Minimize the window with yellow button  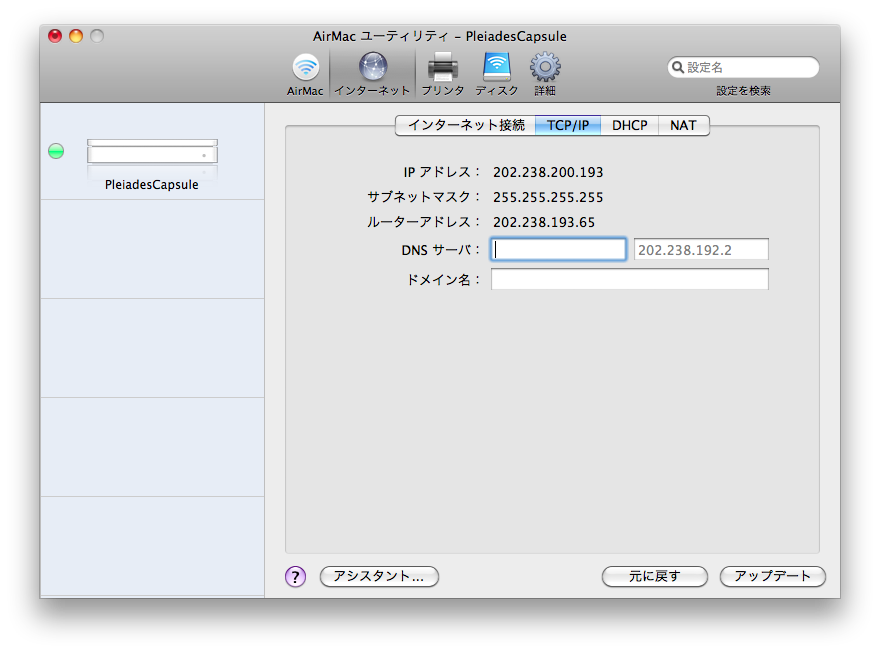click(x=76, y=36)
